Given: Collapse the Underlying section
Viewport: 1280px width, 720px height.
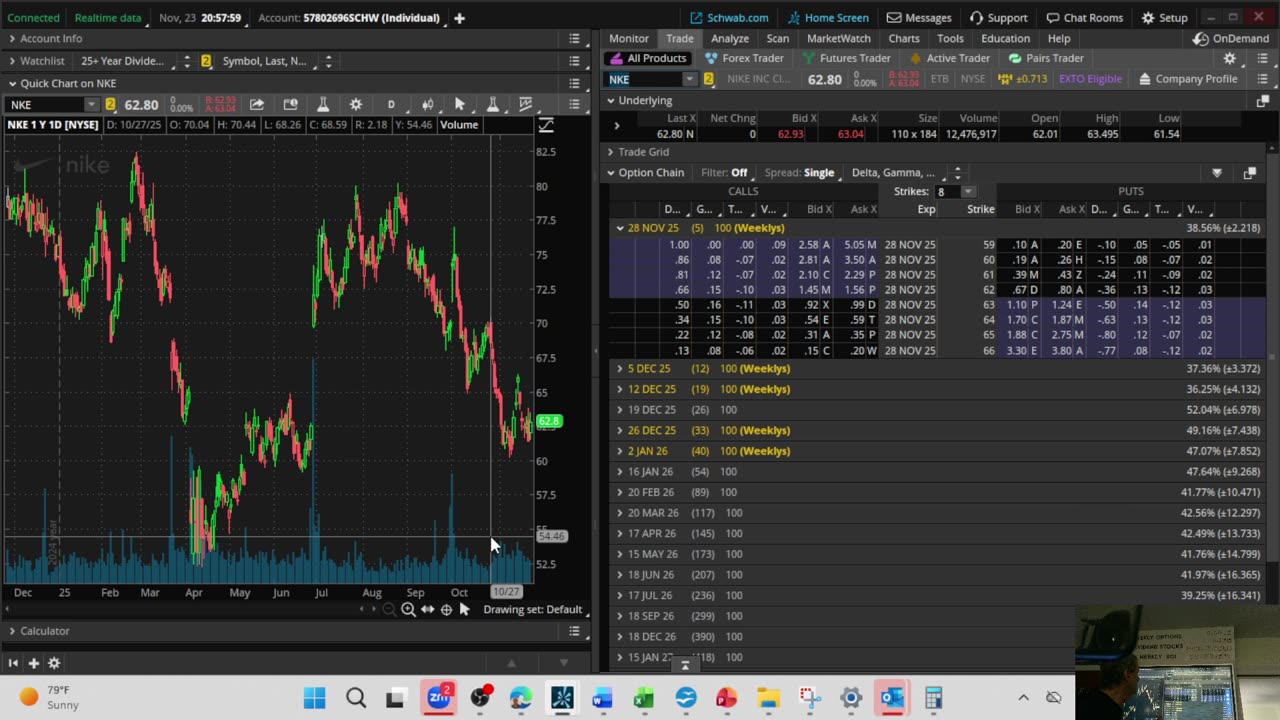Looking at the screenshot, I should (610, 100).
